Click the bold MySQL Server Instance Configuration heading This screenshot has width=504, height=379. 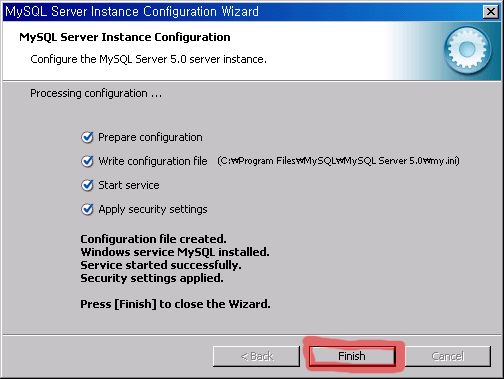click(125, 37)
